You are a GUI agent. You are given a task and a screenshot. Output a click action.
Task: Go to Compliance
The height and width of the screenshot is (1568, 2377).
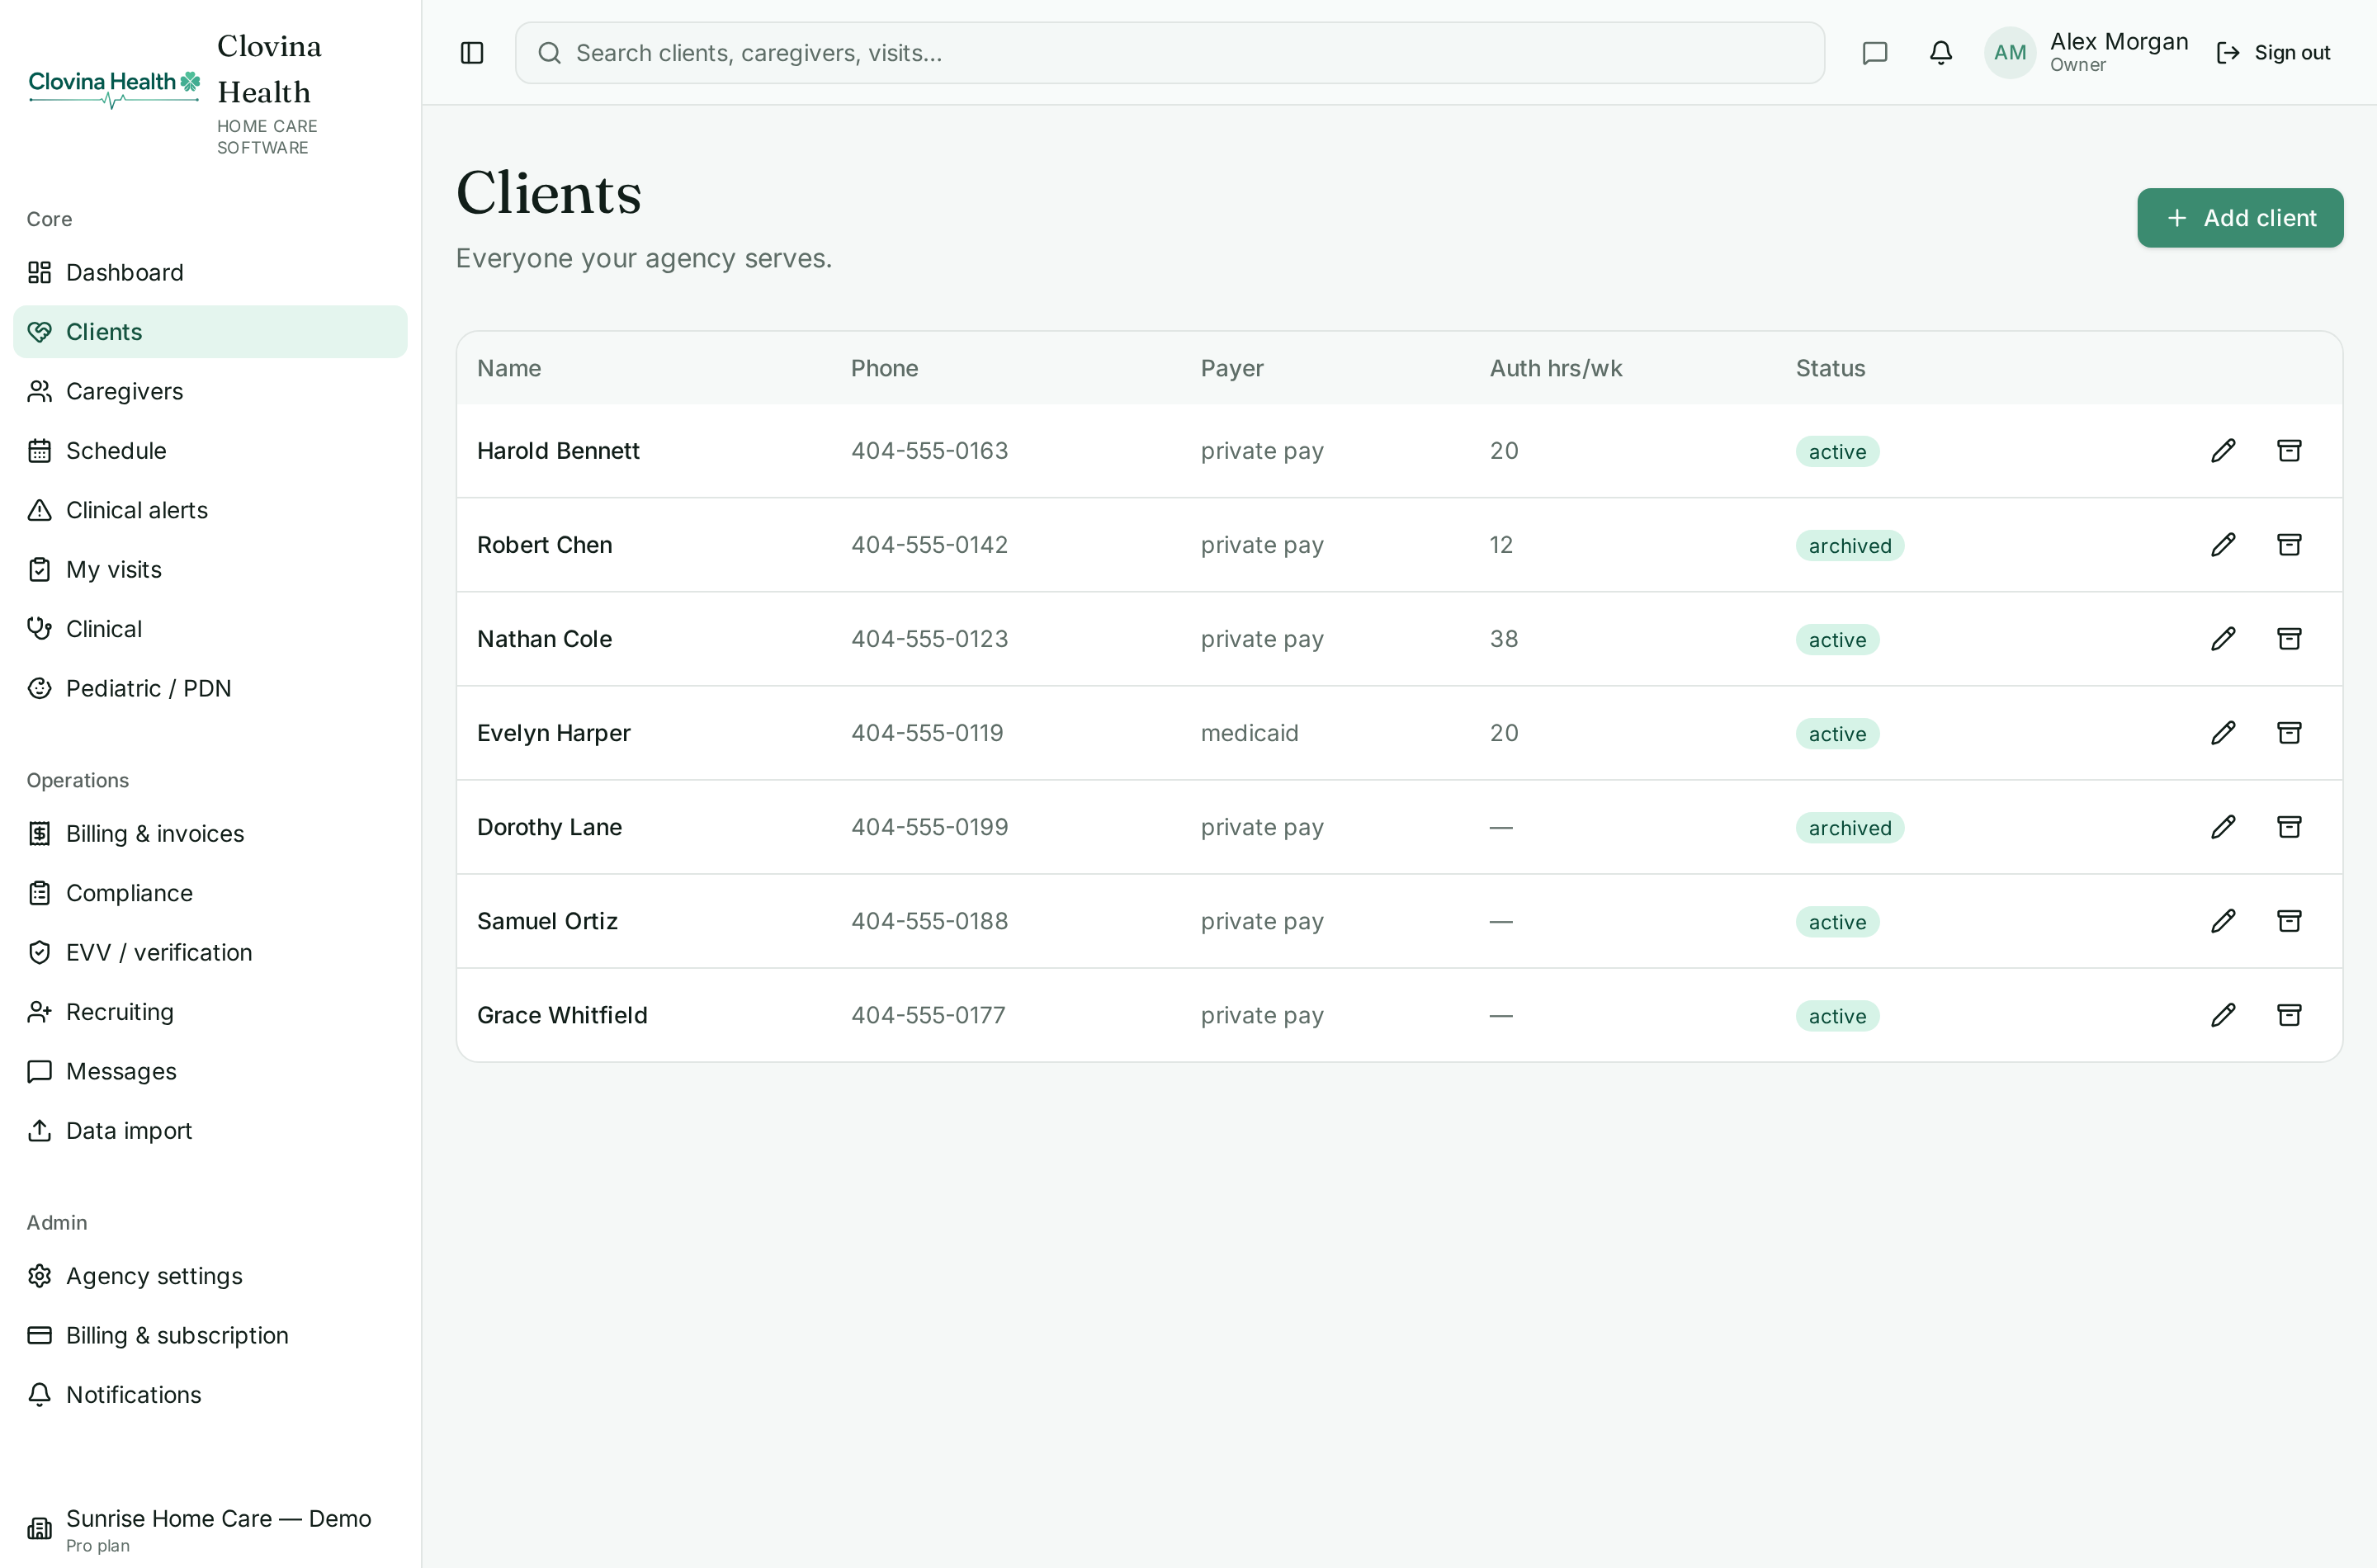pyautogui.click(x=210, y=893)
